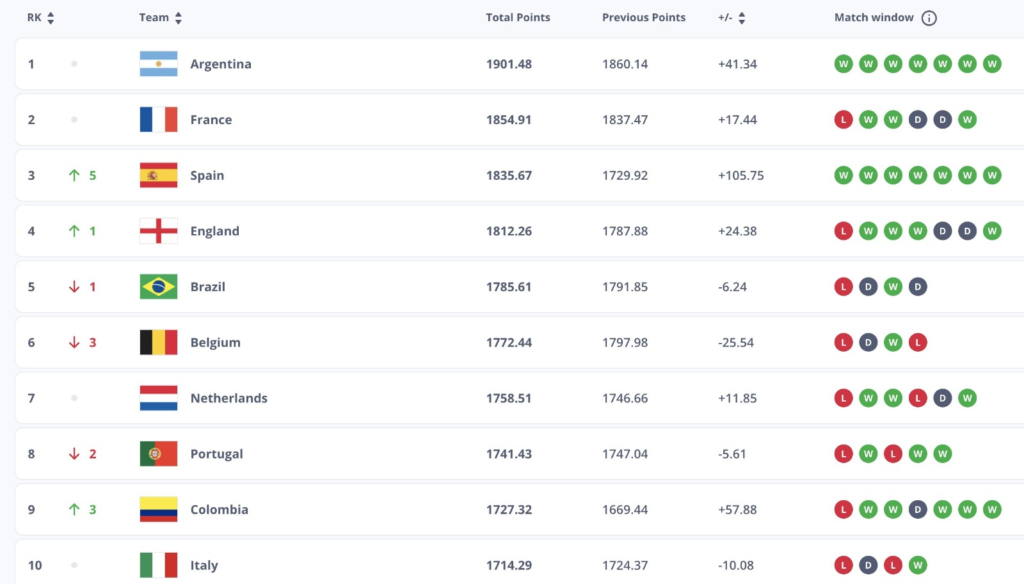The height and width of the screenshot is (584, 1024).
Task: Open the Netherlands team link
Action: pyautogui.click(x=229, y=398)
